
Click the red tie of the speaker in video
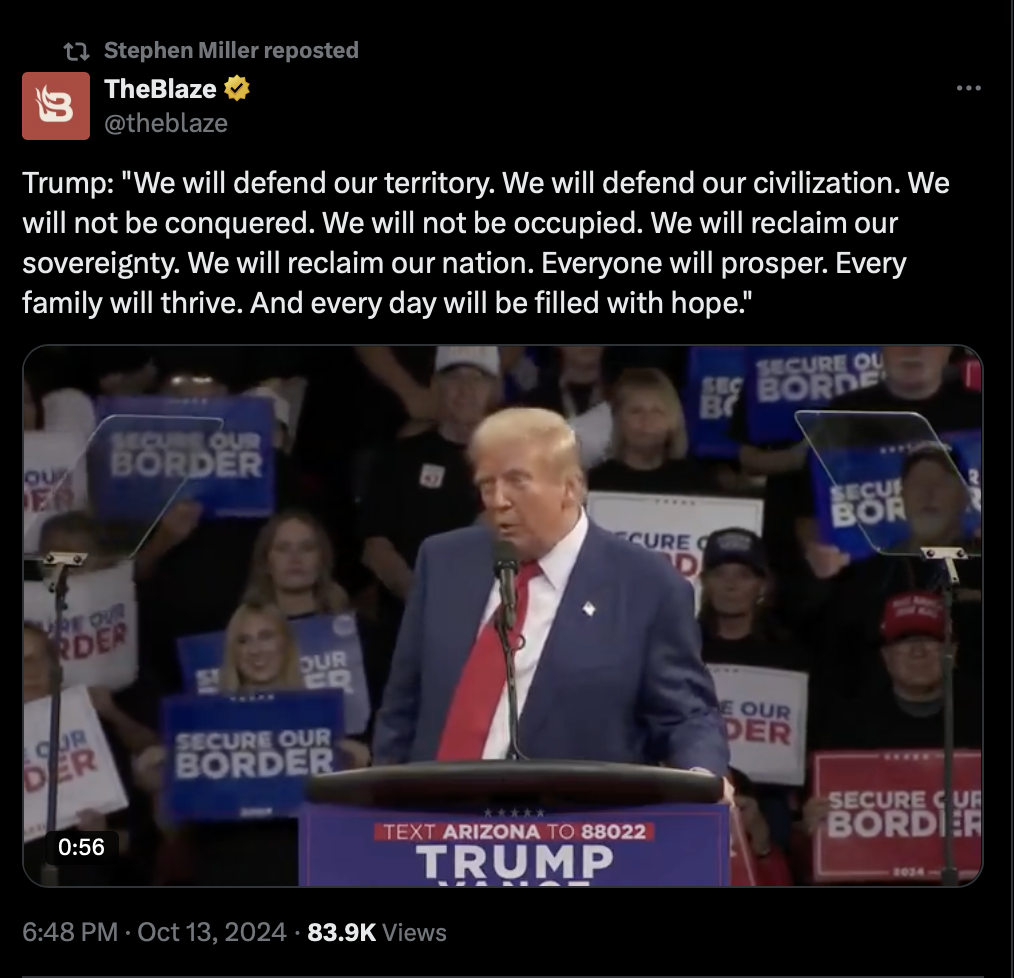(x=490, y=666)
